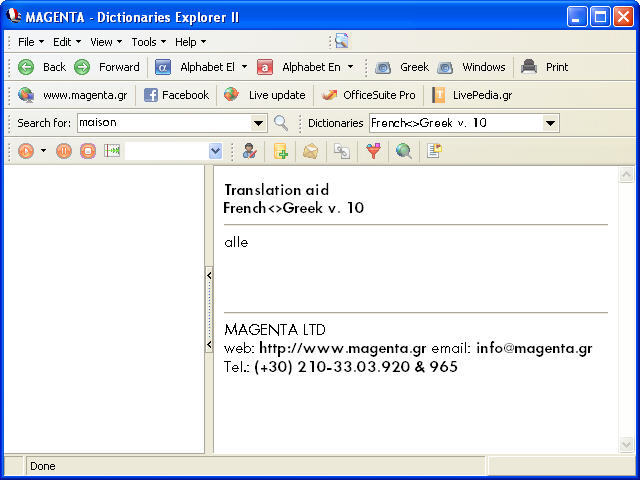Expand the Alphabet En dropdown arrow
Screen dimensions: 640x480
351,67
